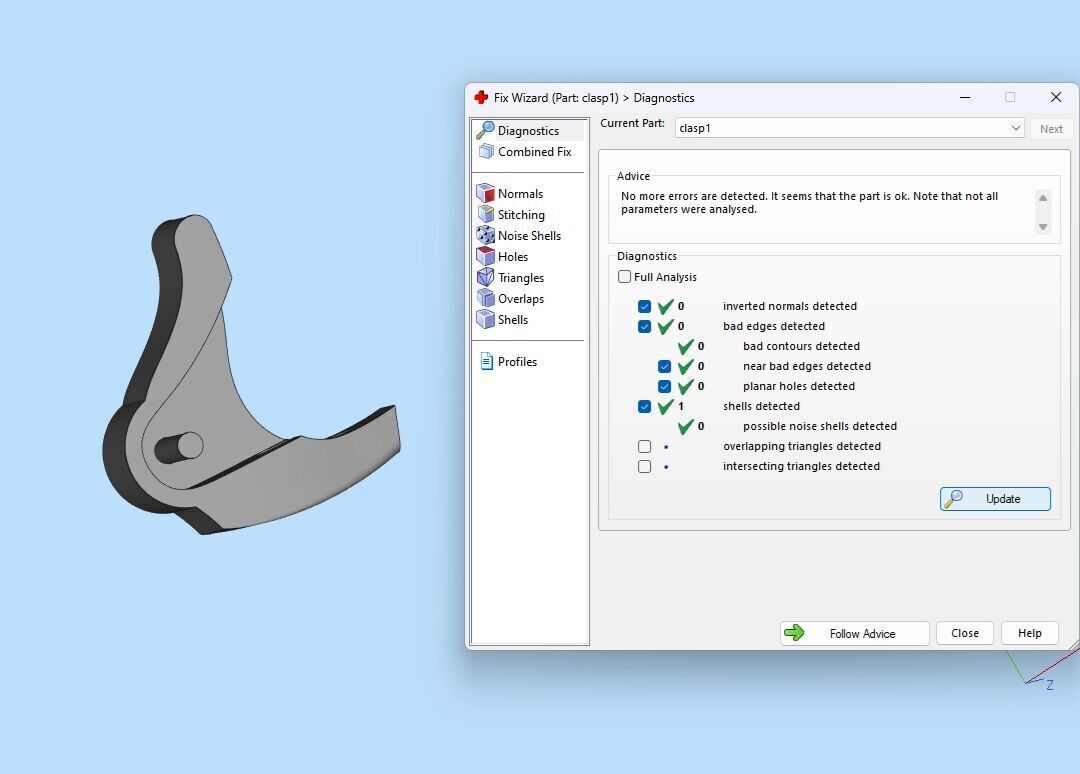This screenshot has height=774, width=1080.
Task: Click the Holes cube icon
Action: 486,256
